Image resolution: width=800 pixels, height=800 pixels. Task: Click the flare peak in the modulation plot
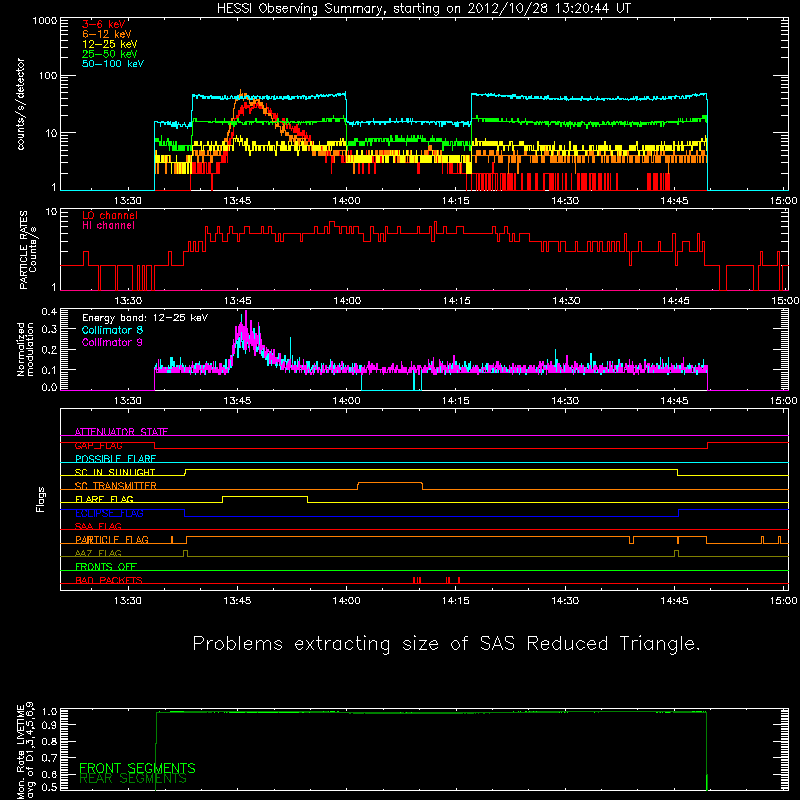coord(246,332)
